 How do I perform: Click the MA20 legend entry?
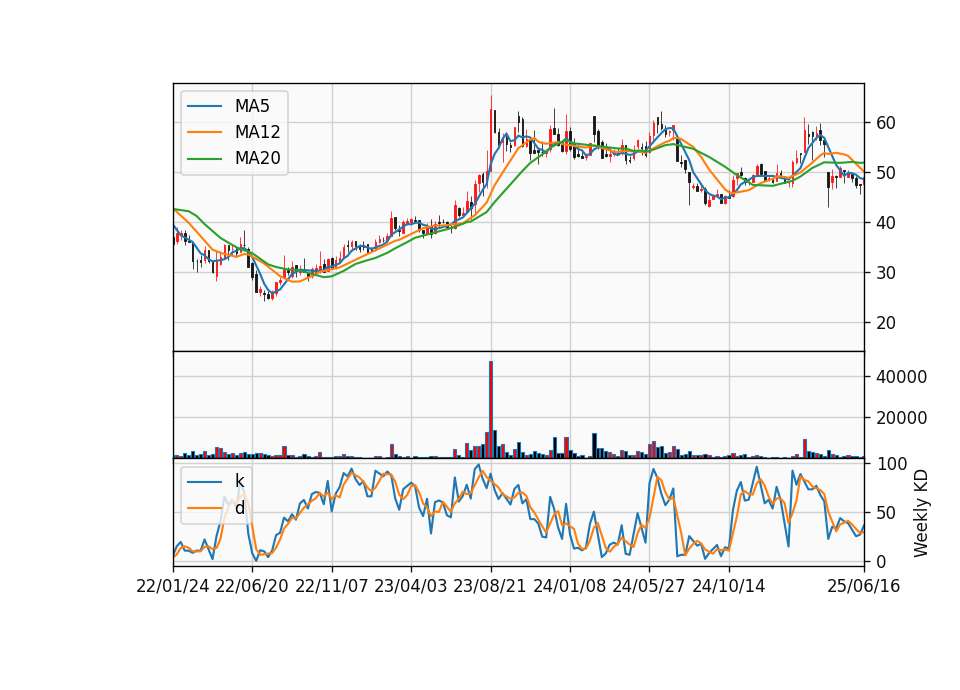pos(234,159)
